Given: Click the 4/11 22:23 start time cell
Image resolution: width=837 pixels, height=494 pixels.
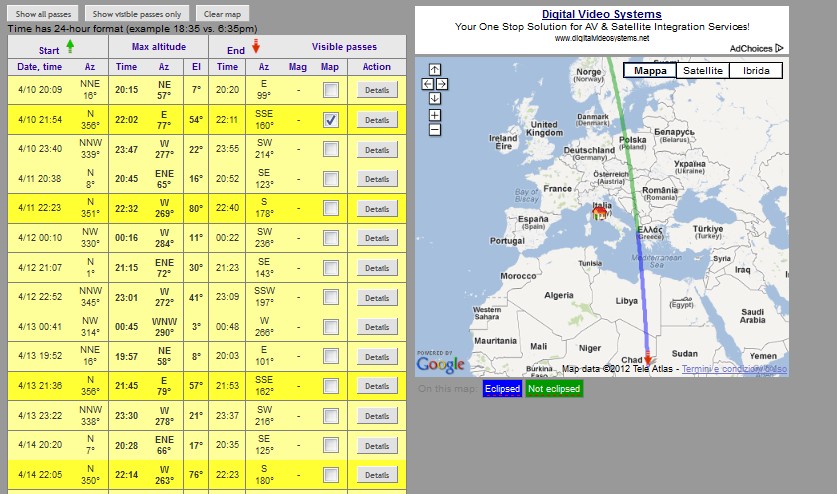Looking at the screenshot, I should 40,208.
